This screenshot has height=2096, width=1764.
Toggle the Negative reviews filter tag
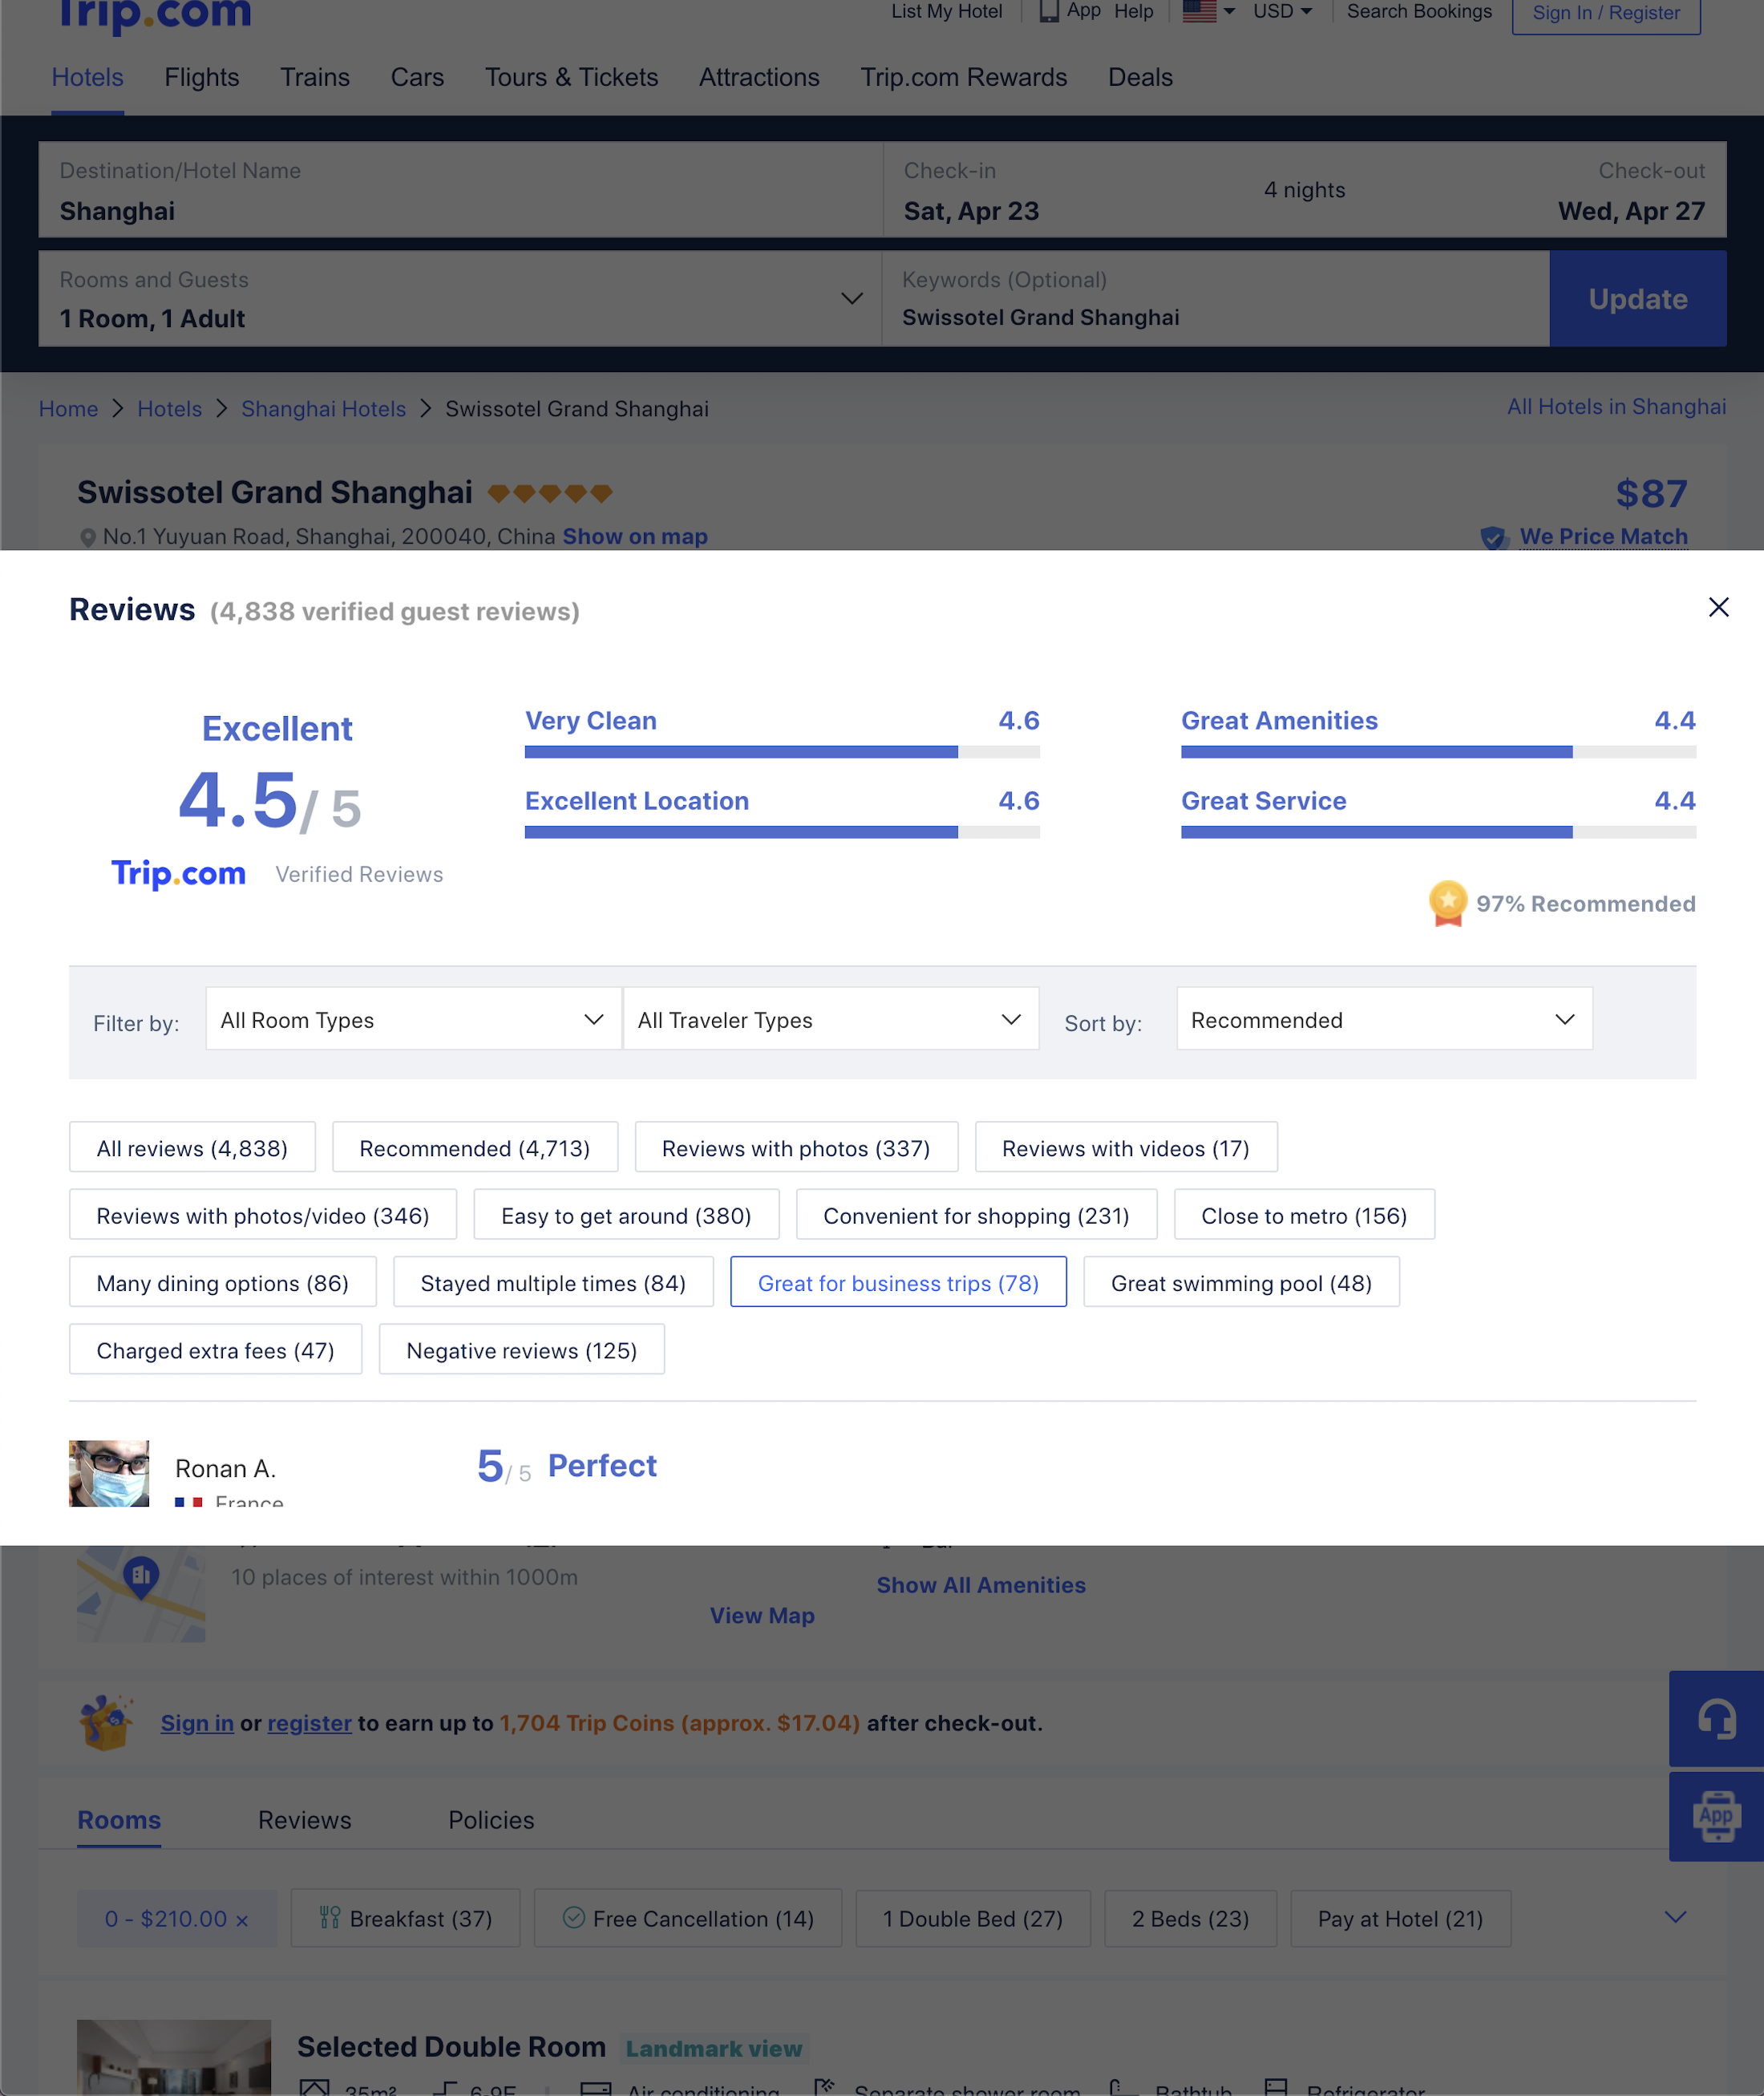(521, 1350)
